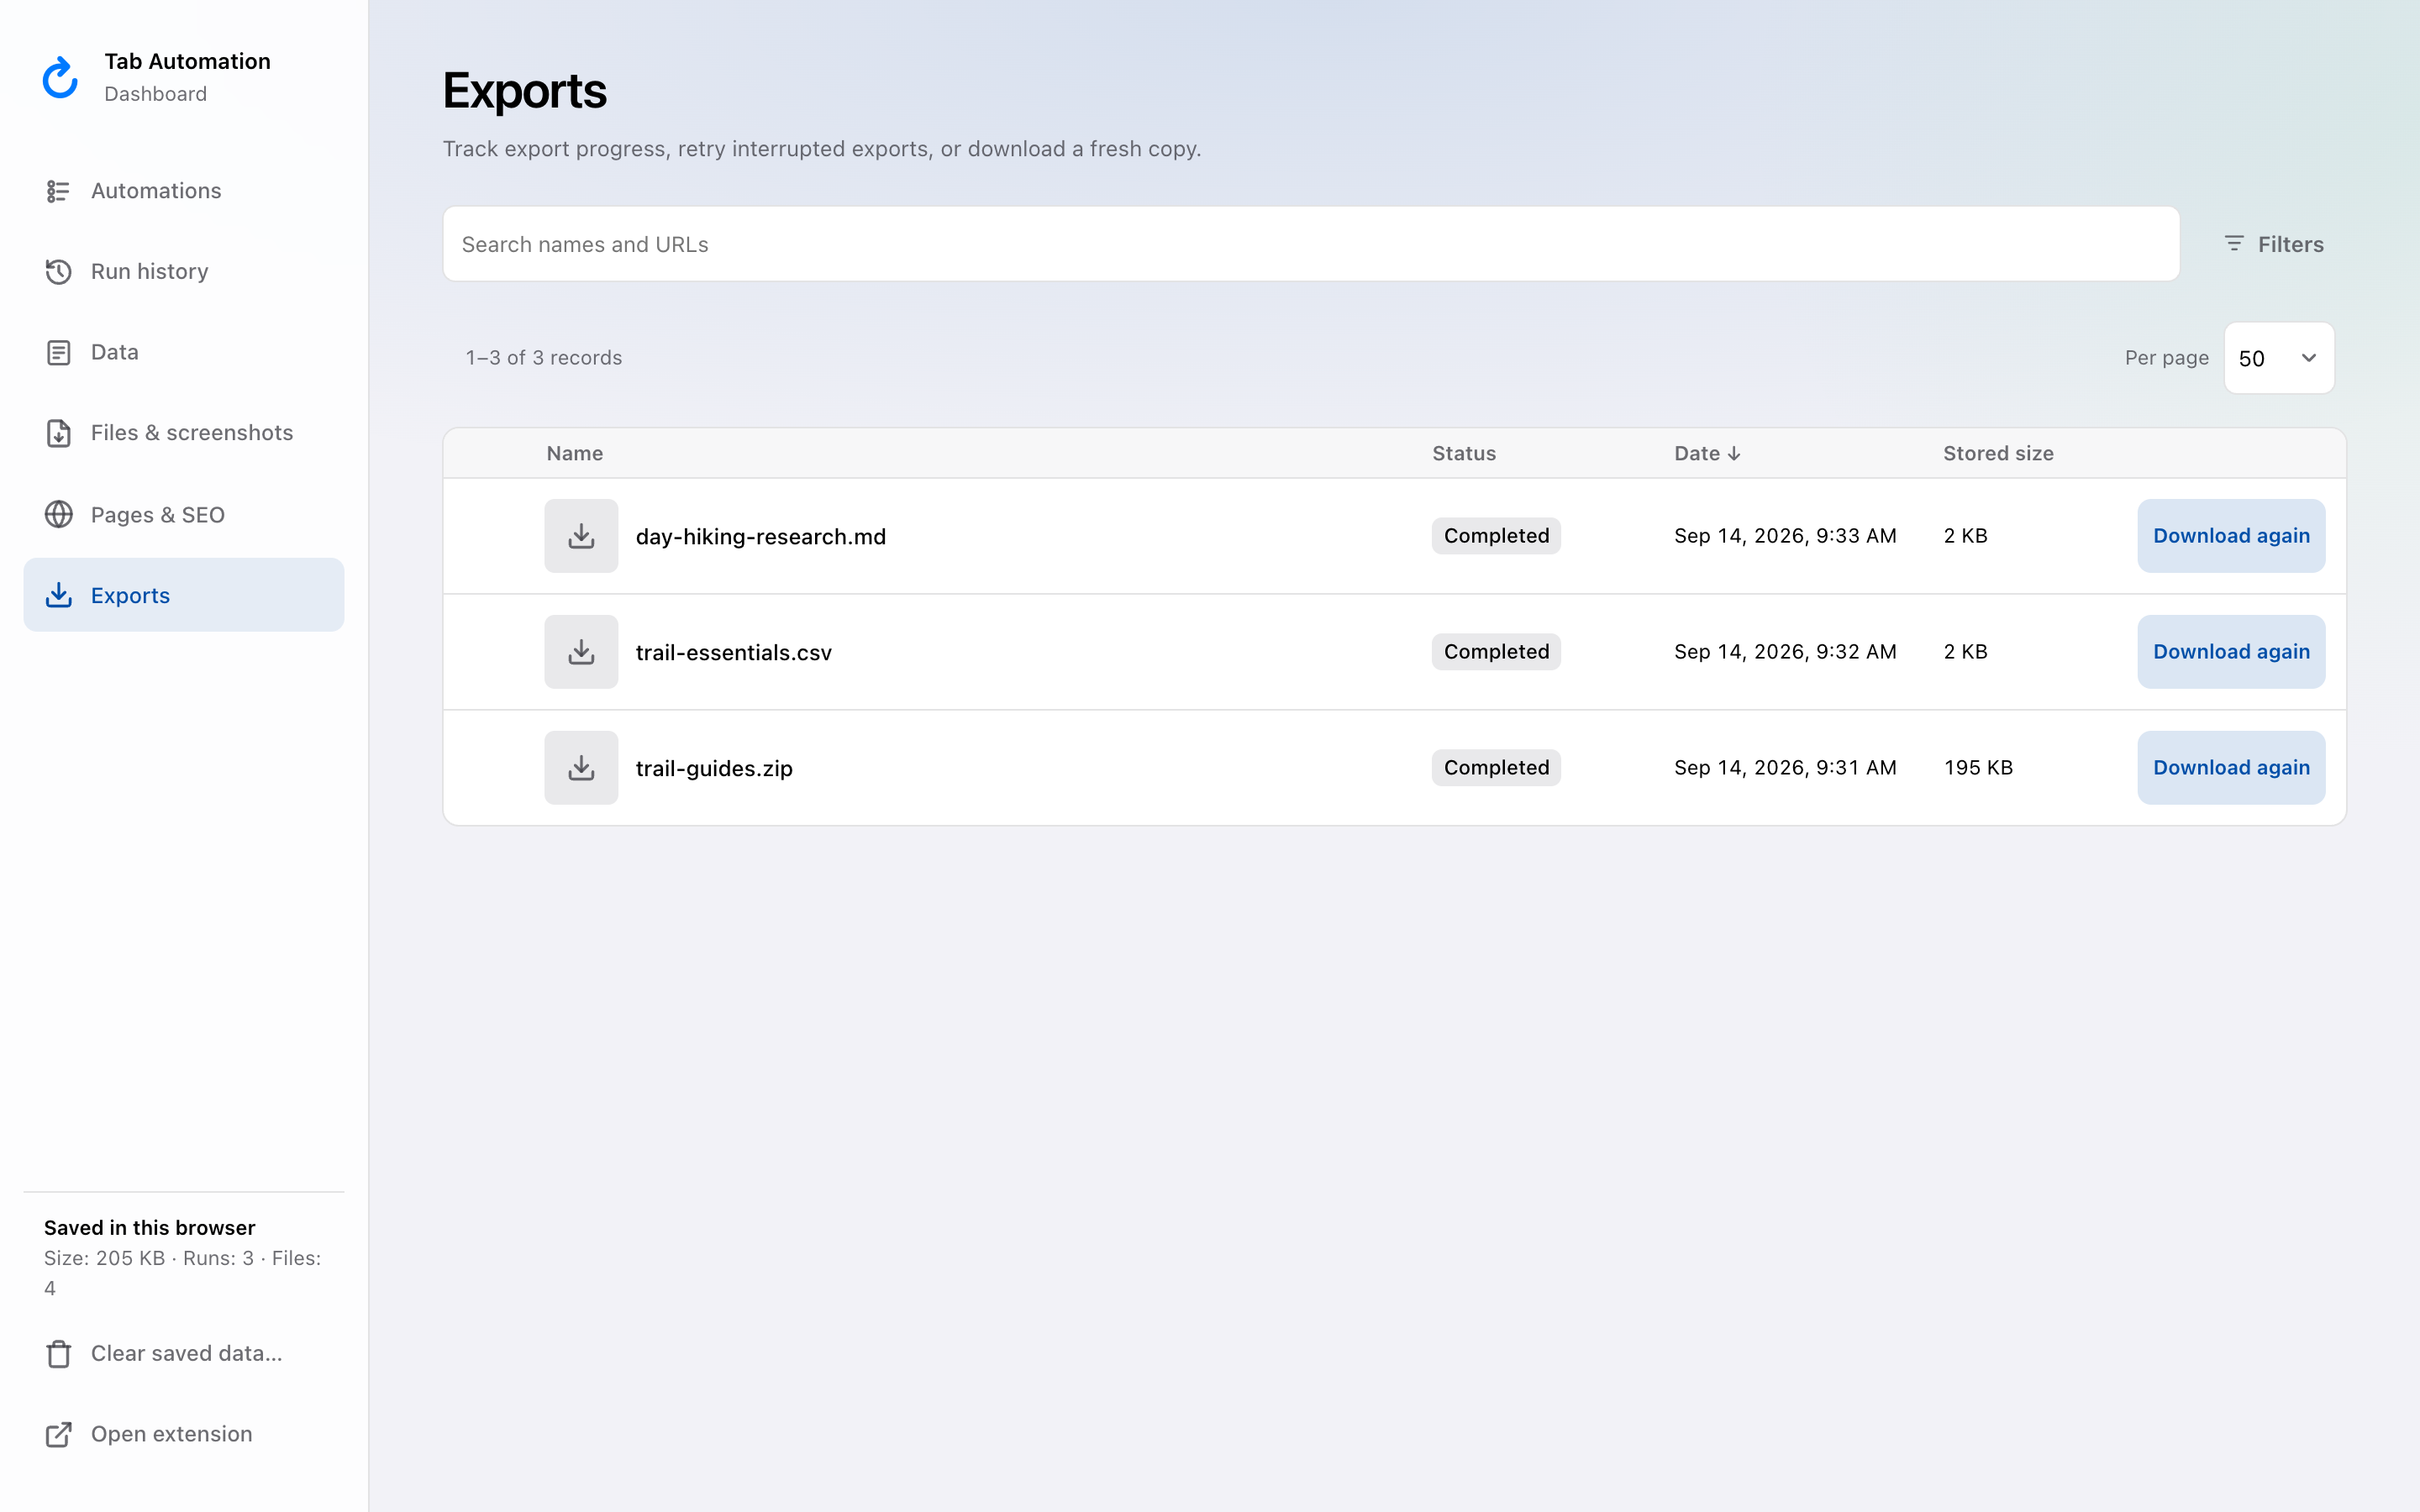The image size is (2420, 1512).
Task: Click the Exports download icon in sidebar
Action: (x=58, y=595)
